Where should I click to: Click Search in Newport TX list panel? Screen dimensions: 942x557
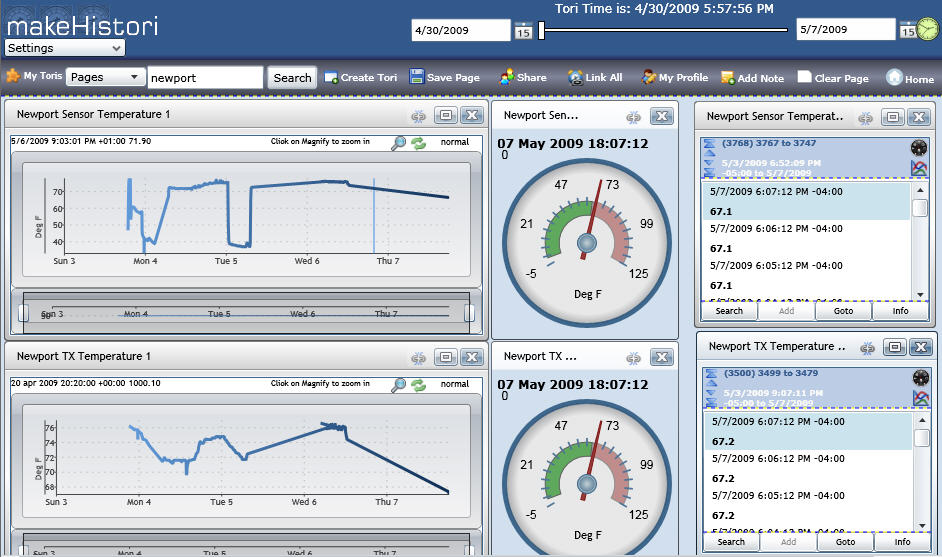click(731, 541)
